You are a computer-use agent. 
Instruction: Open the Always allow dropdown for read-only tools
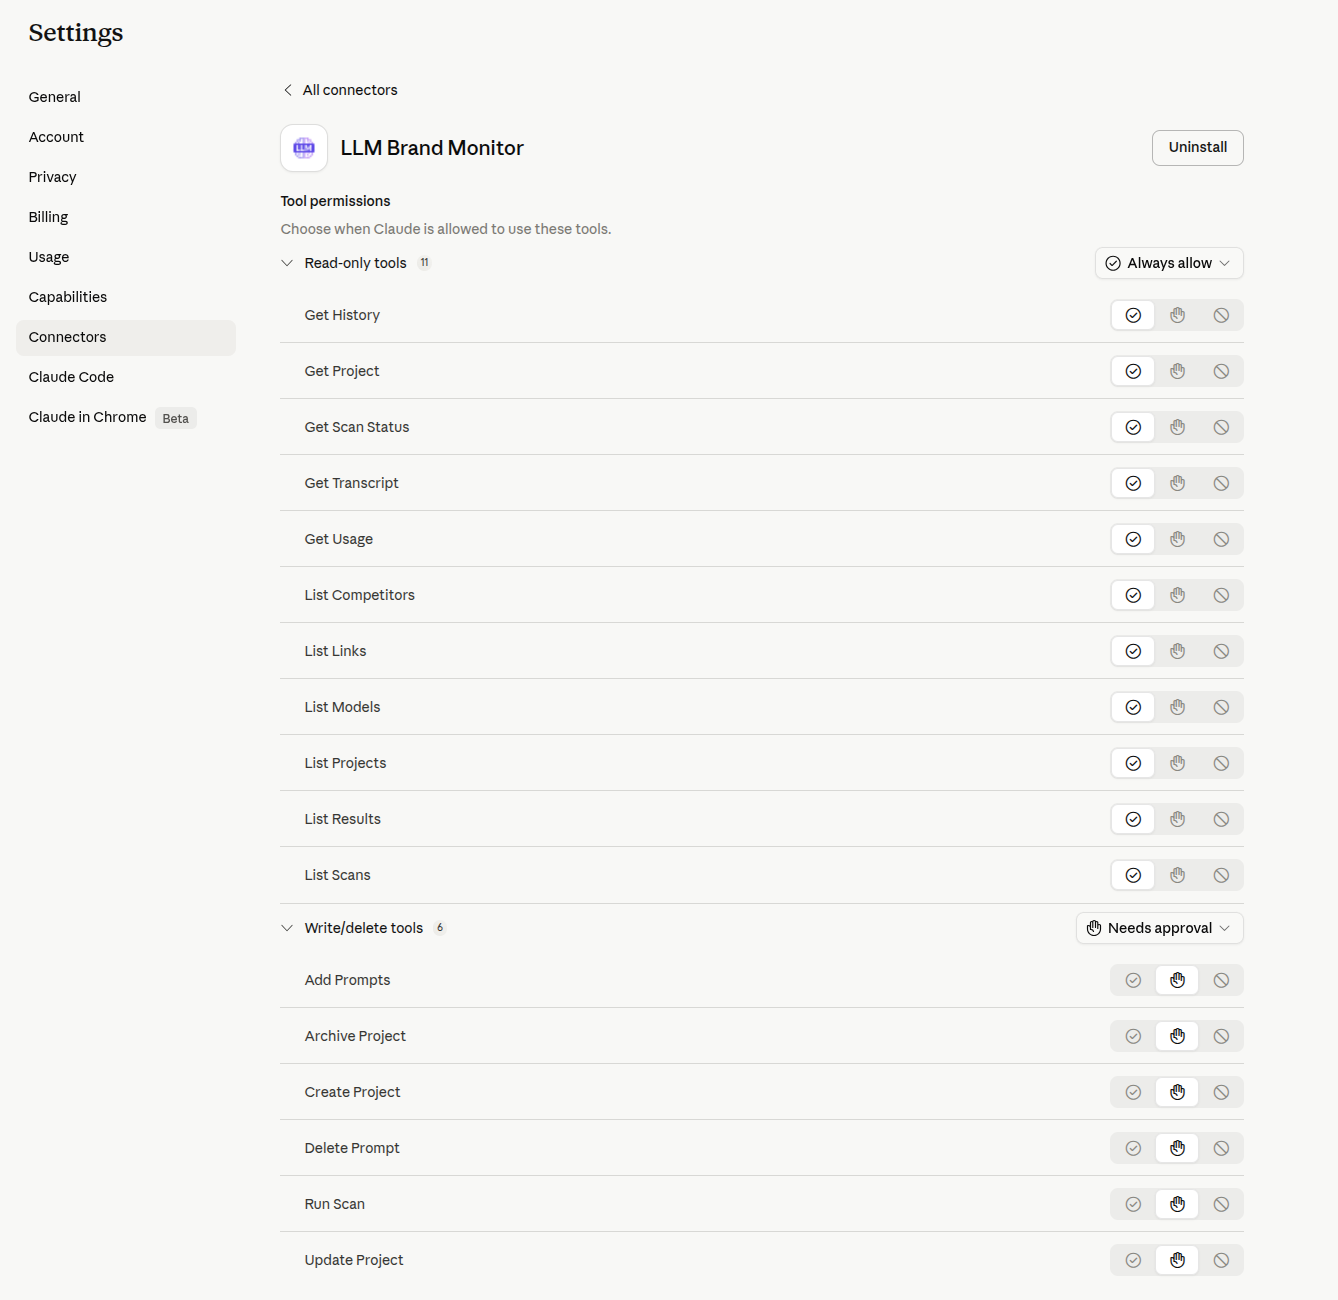(1169, 263)
